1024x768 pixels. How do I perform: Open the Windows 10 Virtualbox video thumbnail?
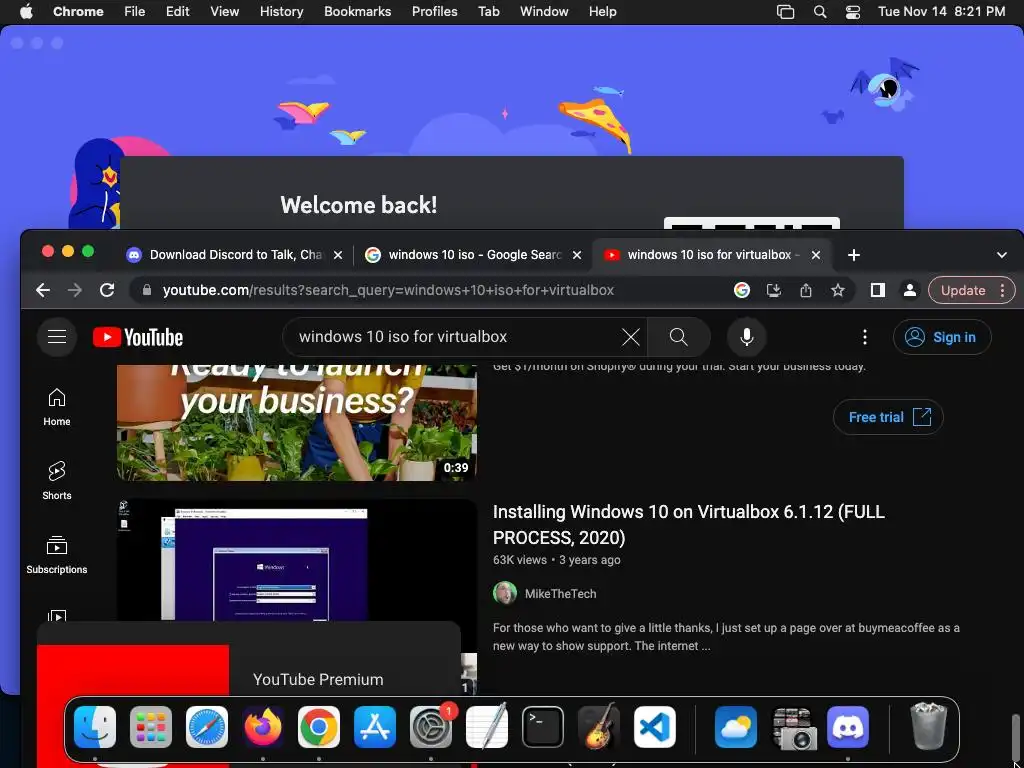pyautogui.click(x=296, y=560)
